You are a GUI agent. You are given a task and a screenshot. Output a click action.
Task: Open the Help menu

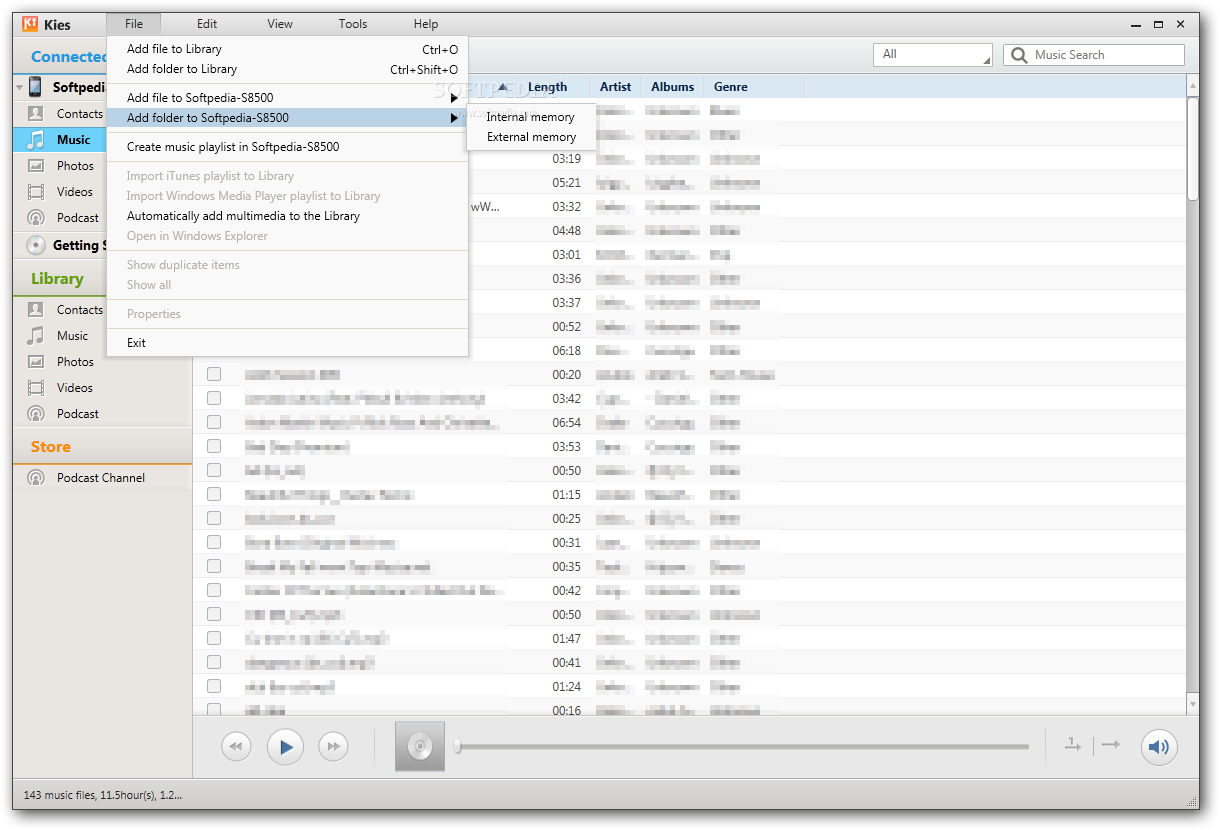pyautogui.click(x=426, y=24)
